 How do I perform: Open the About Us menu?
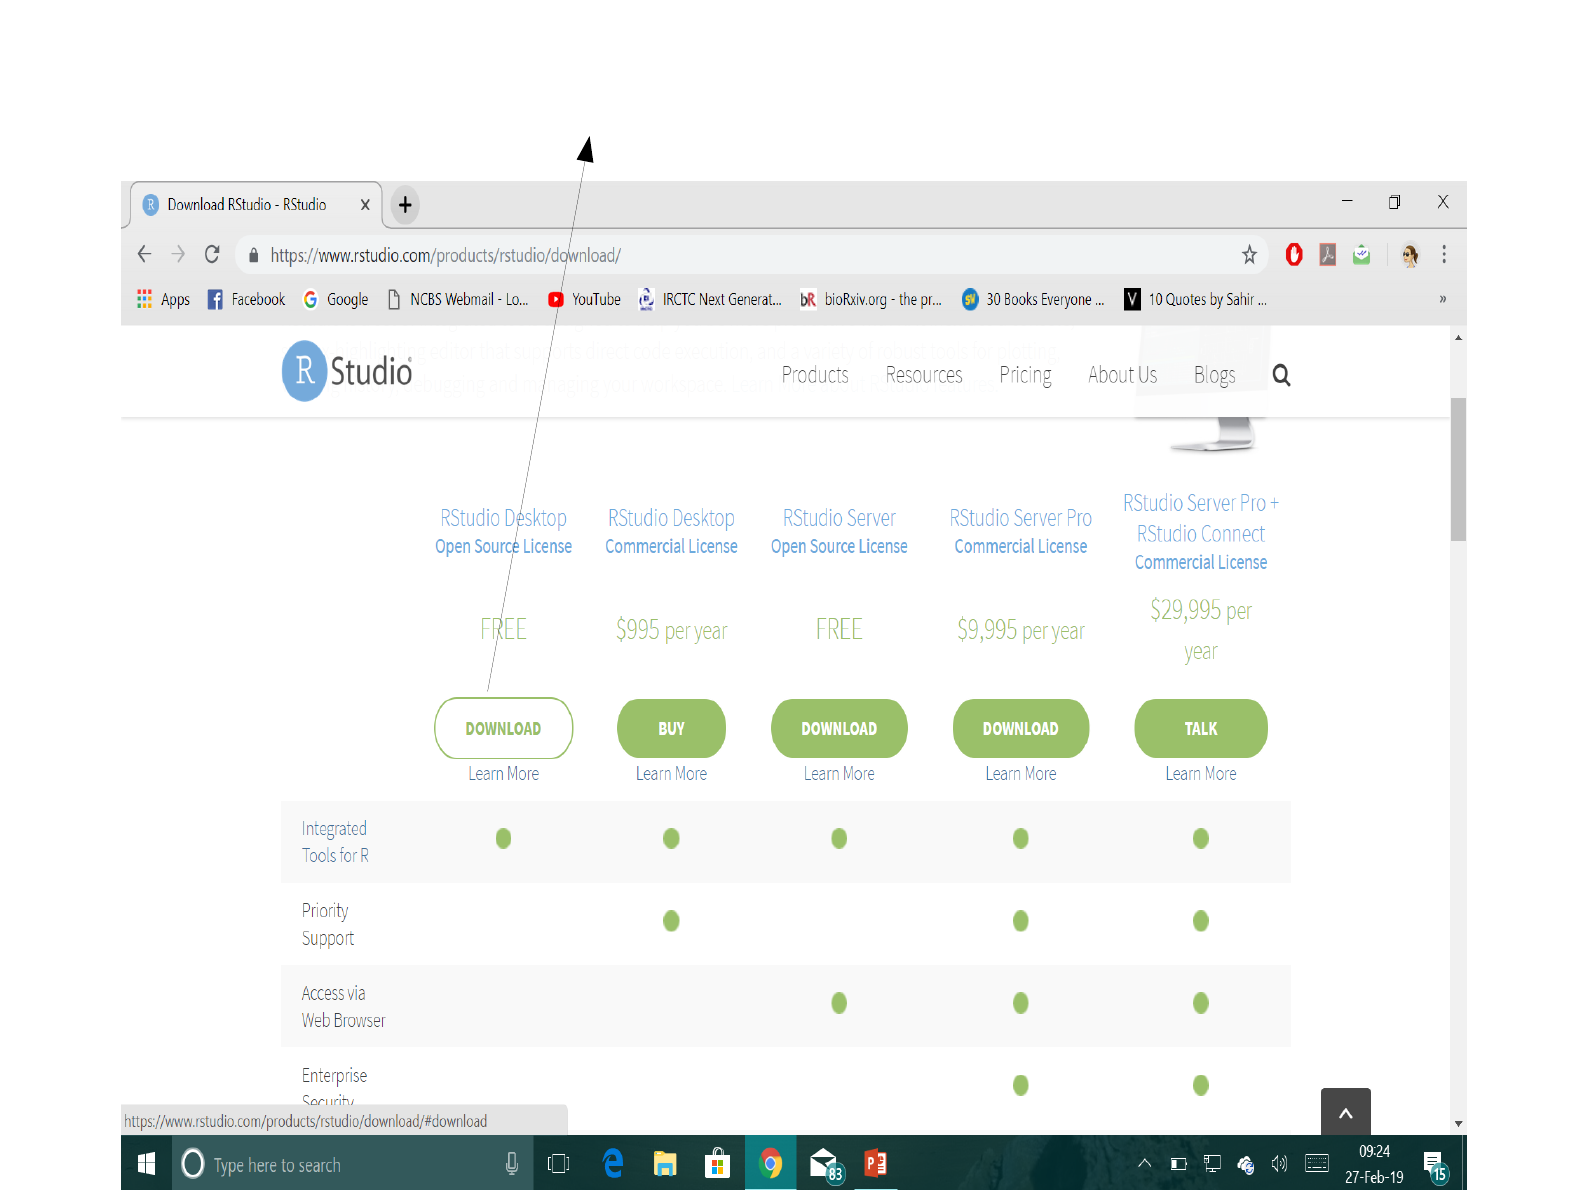click(x=1122, y=375)
